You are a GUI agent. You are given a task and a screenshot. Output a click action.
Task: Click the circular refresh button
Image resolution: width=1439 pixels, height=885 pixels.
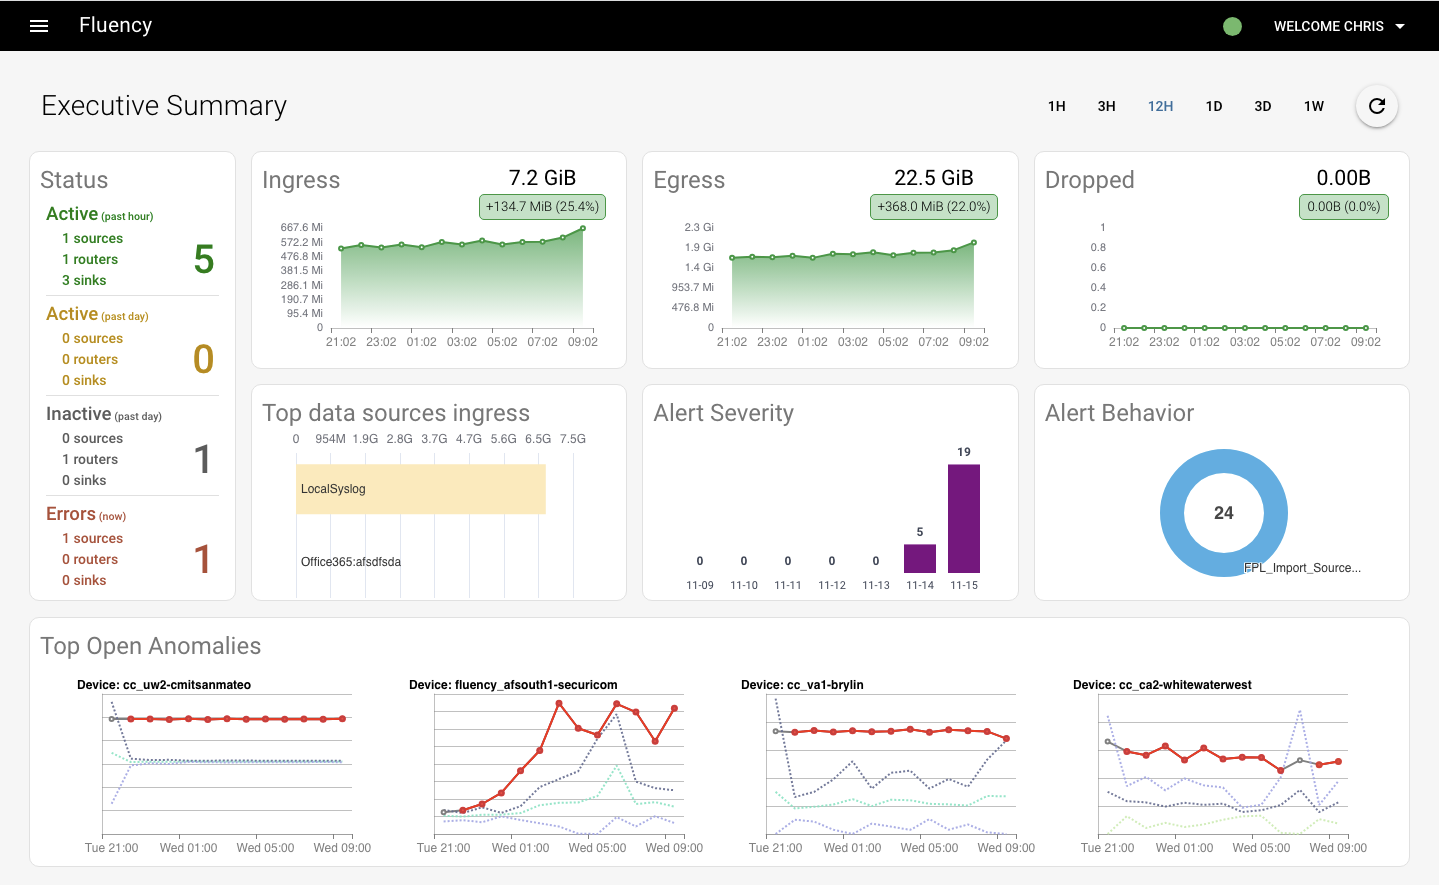[1377, 106]
